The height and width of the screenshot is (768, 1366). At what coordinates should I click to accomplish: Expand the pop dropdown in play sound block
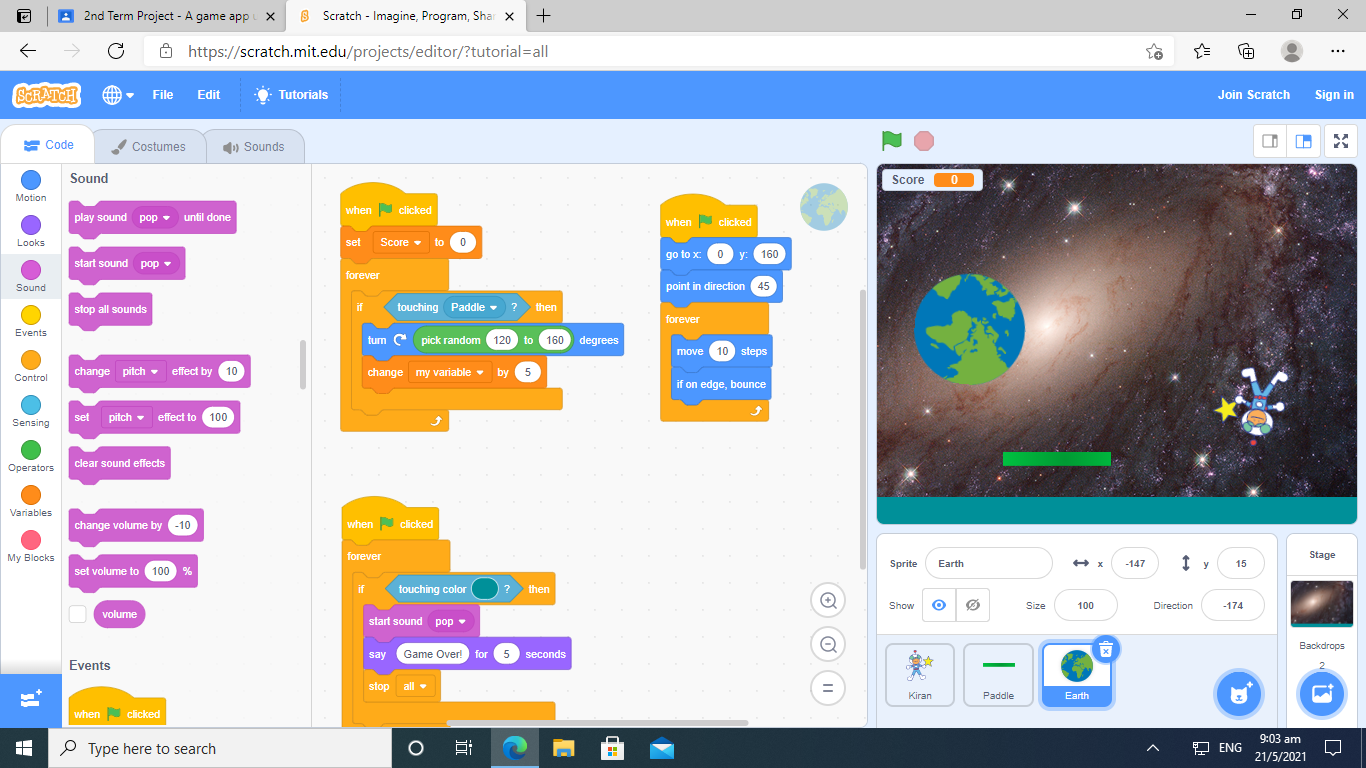coord(155,217)
